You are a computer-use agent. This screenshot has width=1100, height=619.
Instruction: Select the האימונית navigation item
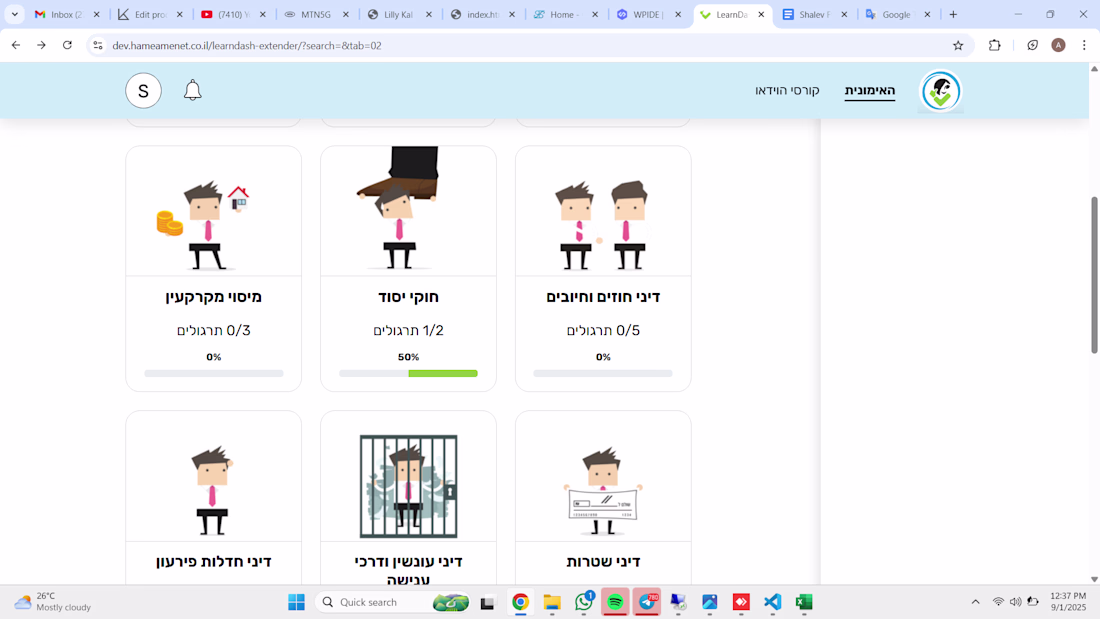[x=870, y=91]
